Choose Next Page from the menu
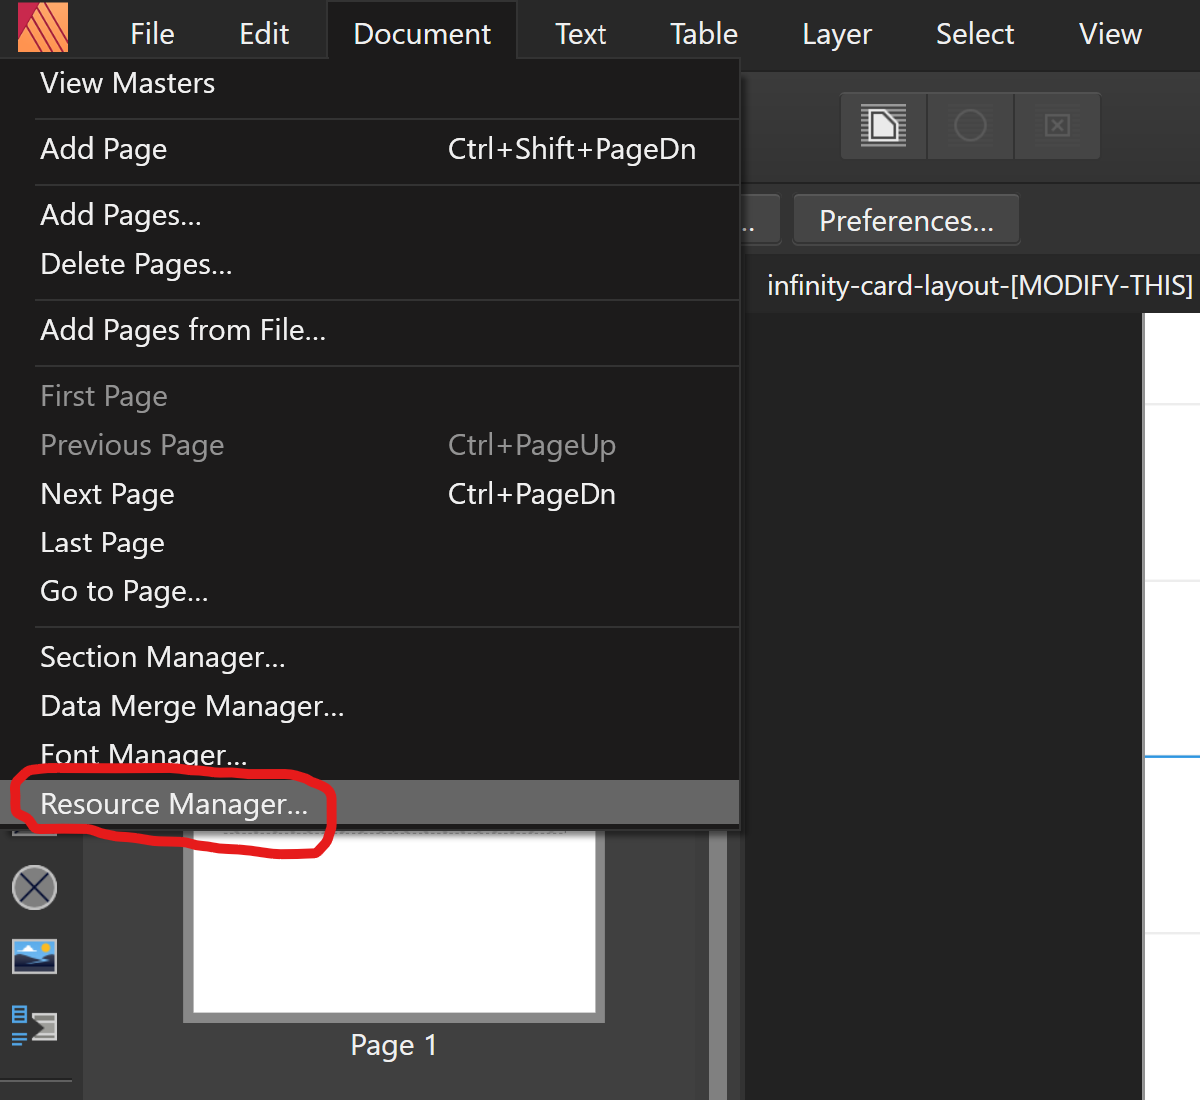The height and width of the screenshot is (1100, 1200). (107, 494)
